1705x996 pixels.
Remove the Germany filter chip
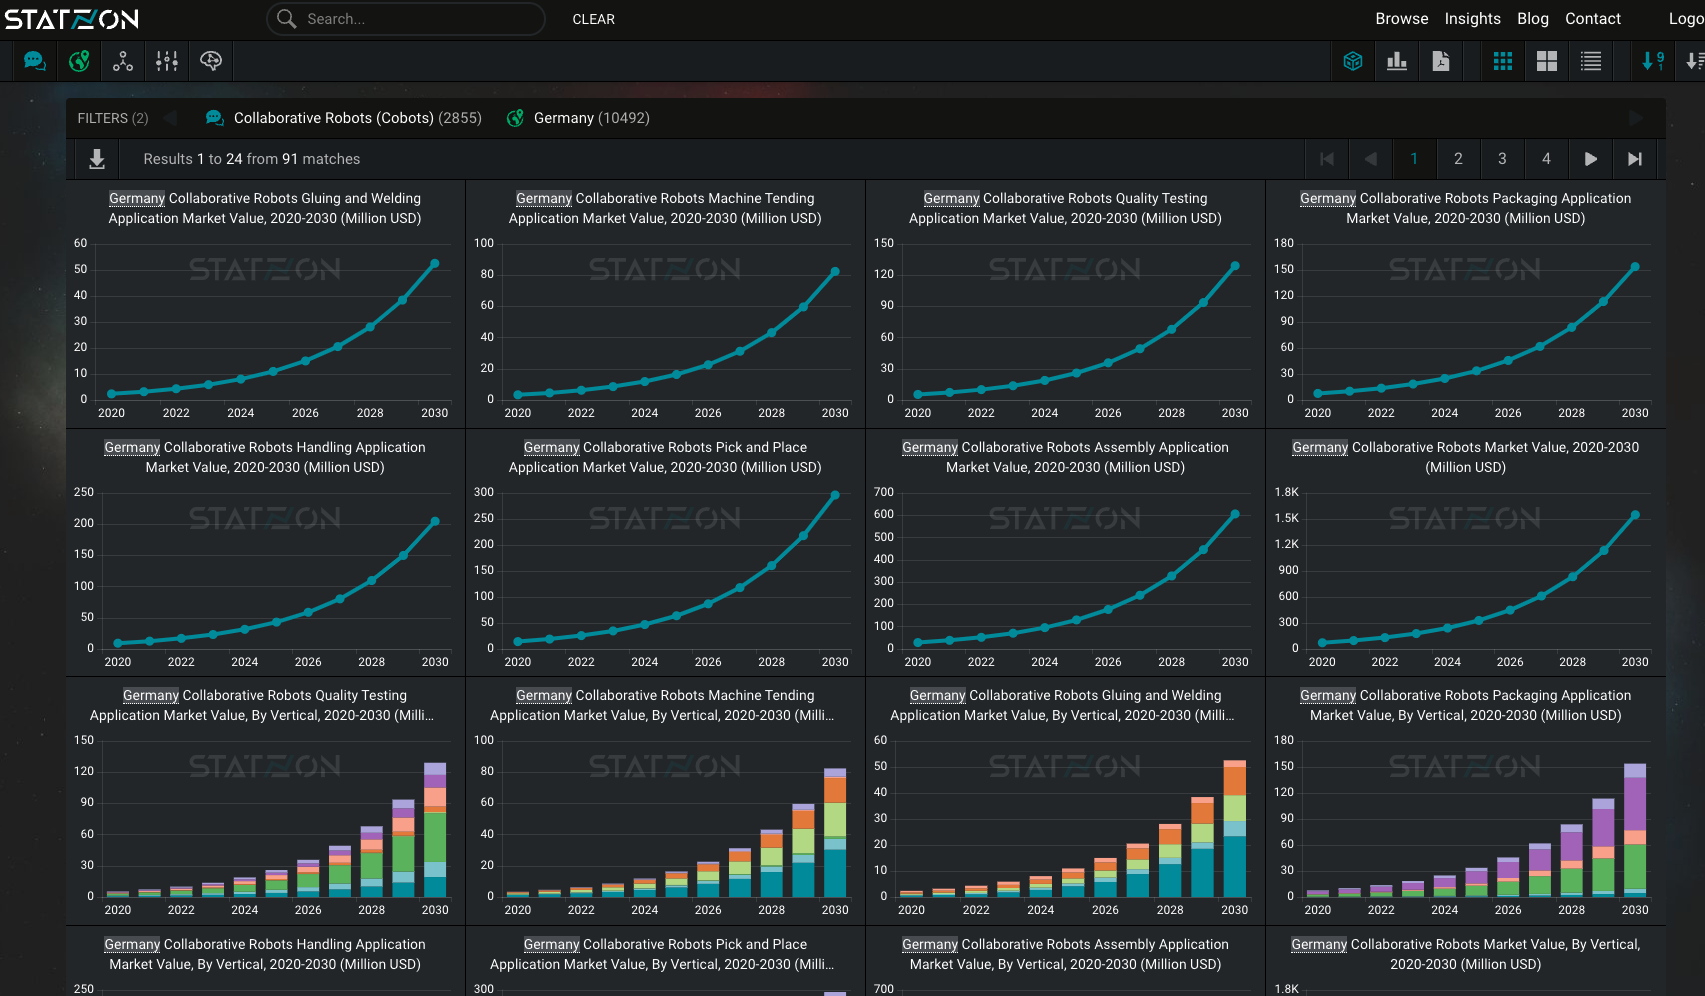[x=591, y=118]
